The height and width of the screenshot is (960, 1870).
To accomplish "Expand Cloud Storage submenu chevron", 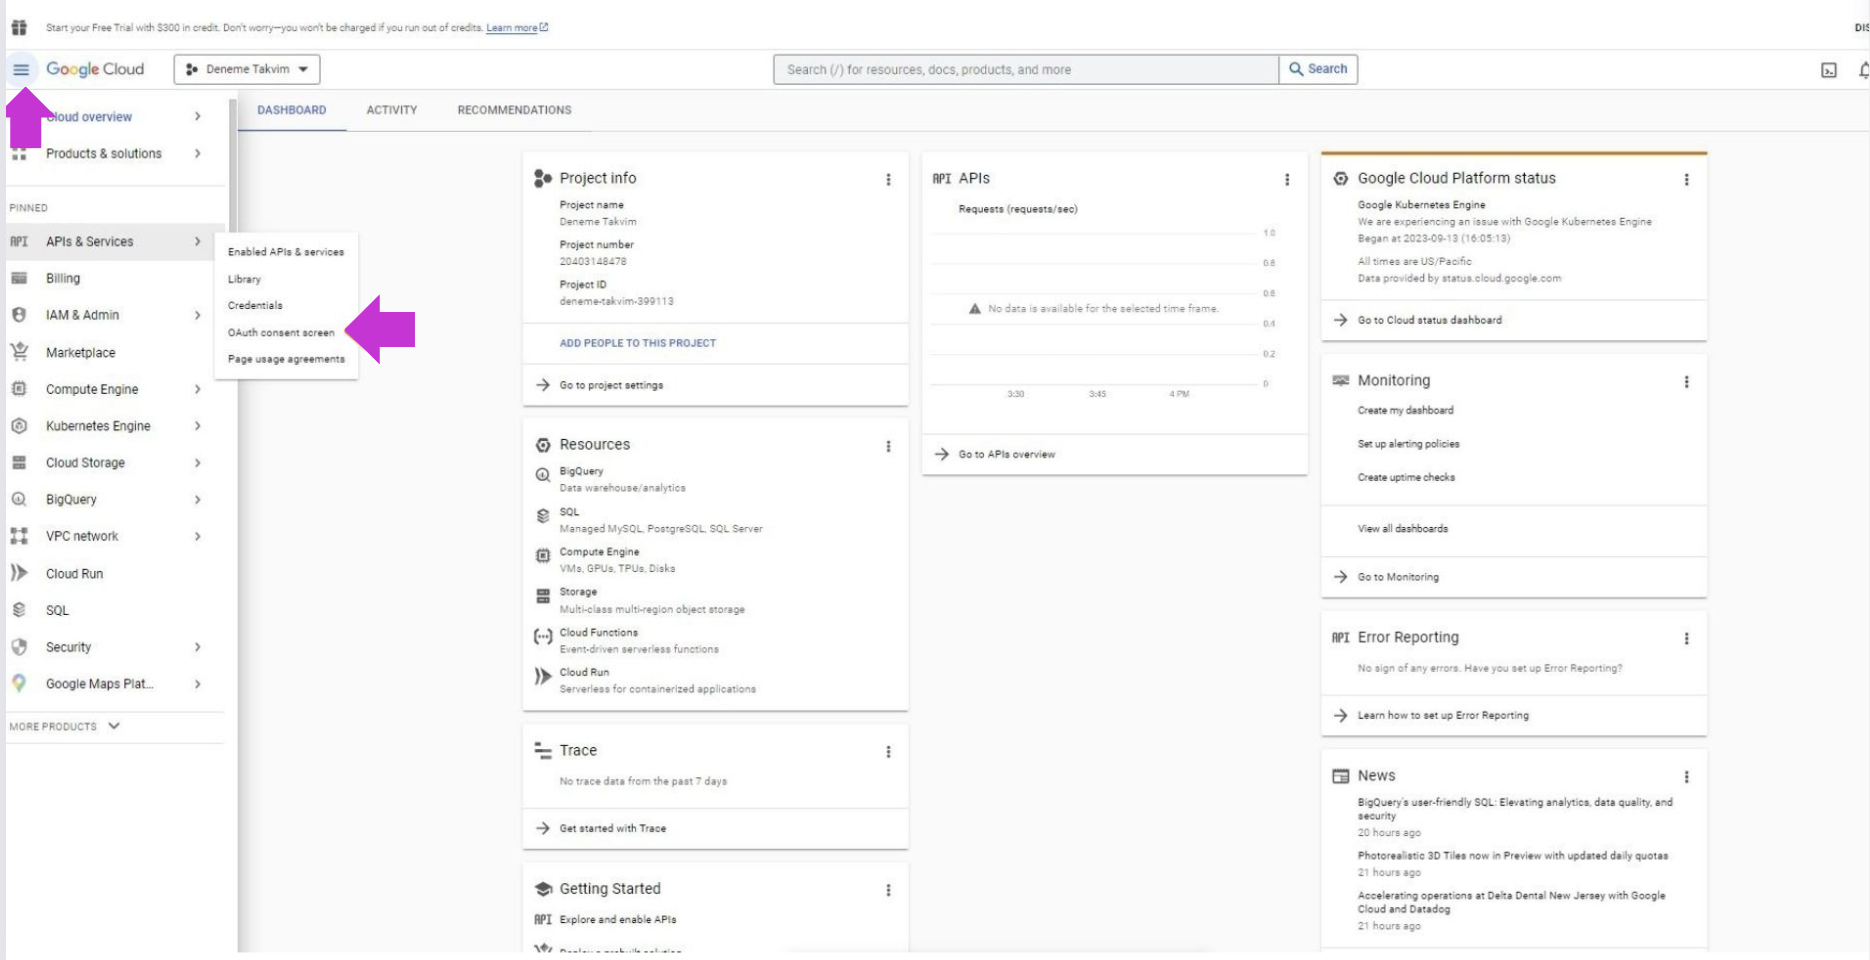I will pos(198,463).
